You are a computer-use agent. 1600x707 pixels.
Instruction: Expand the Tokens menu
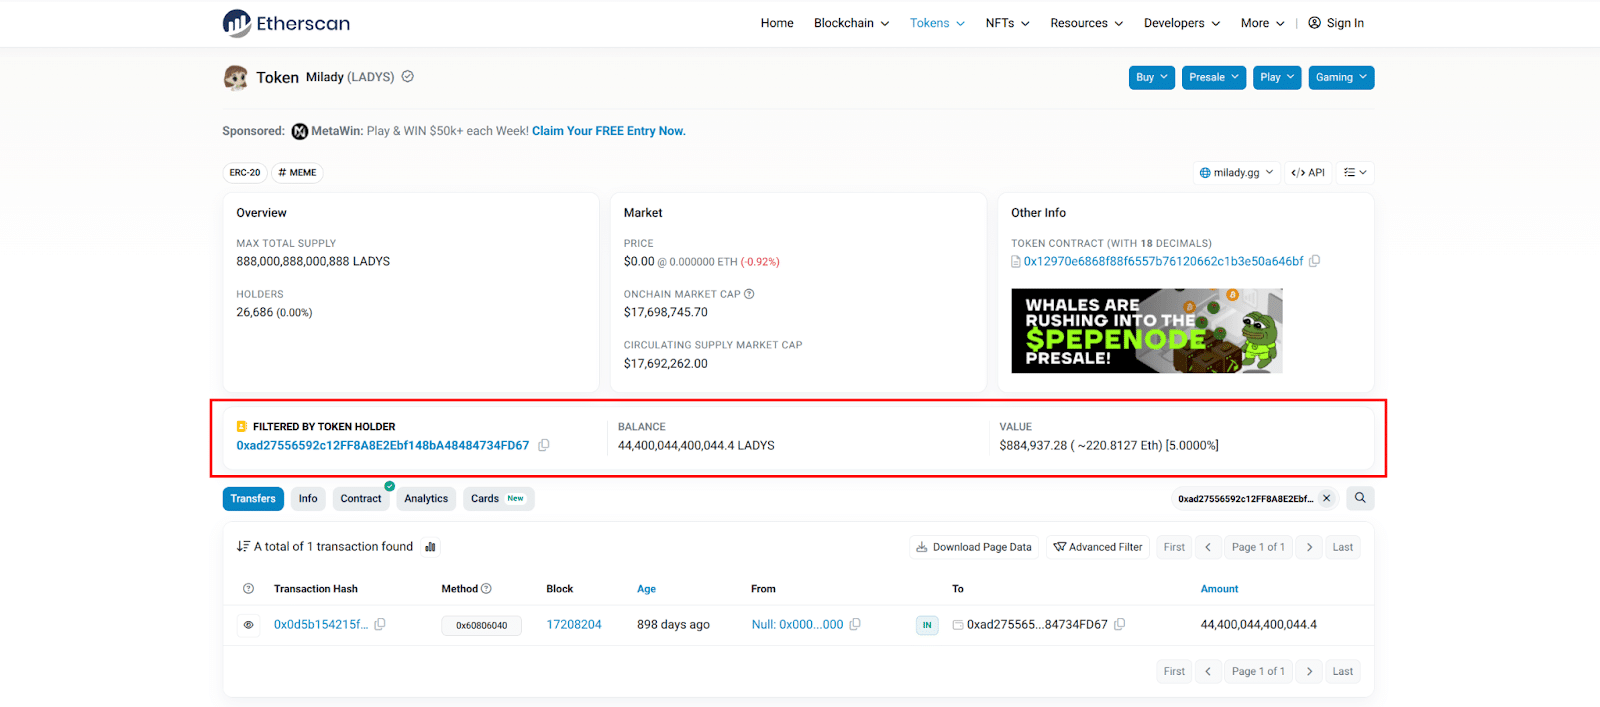coord(937,23)
